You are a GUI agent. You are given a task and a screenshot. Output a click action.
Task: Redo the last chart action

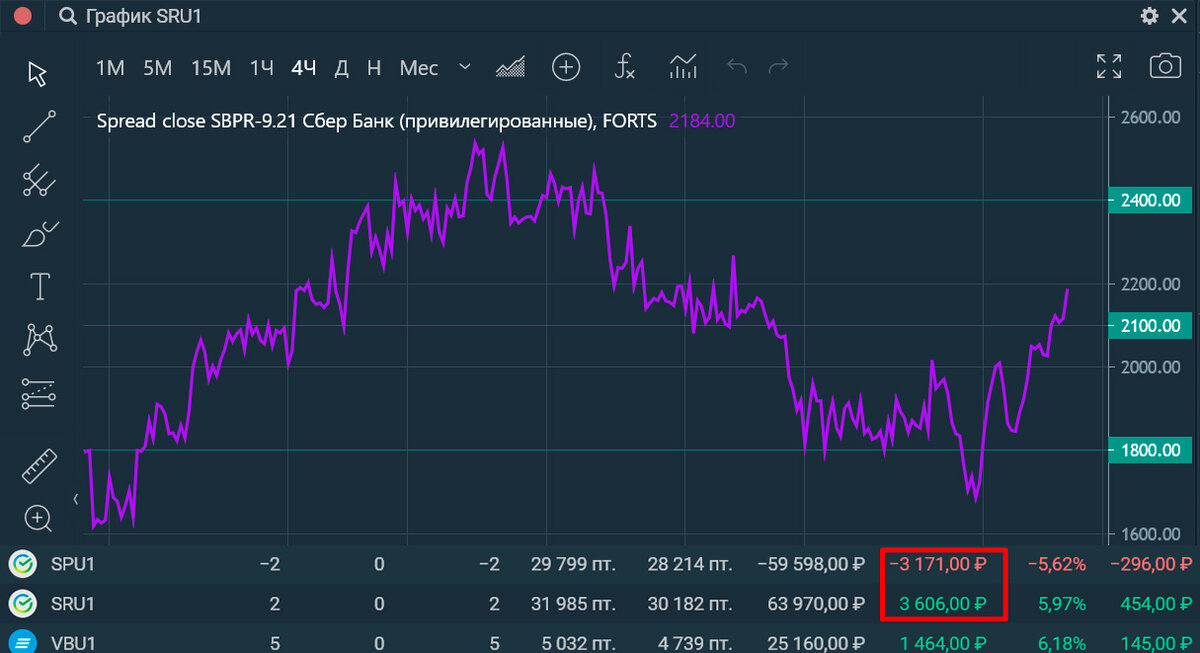pyautogui.click(x=778, y=67)
